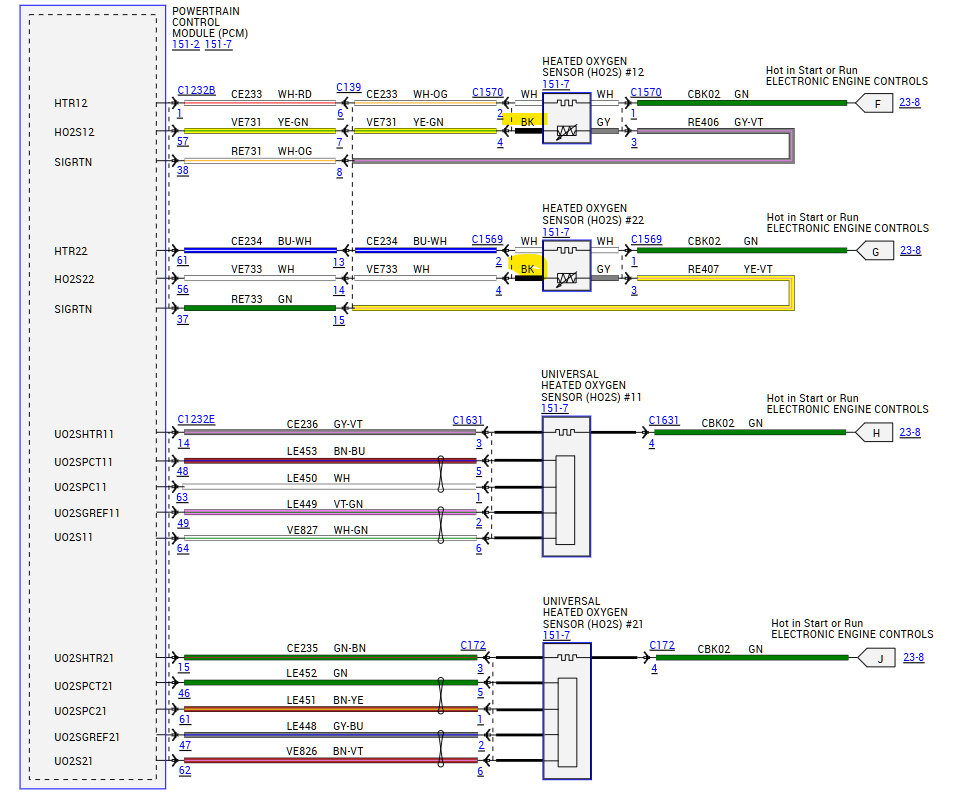Click pin 62 link on the VE826 line

click(185, 770)
